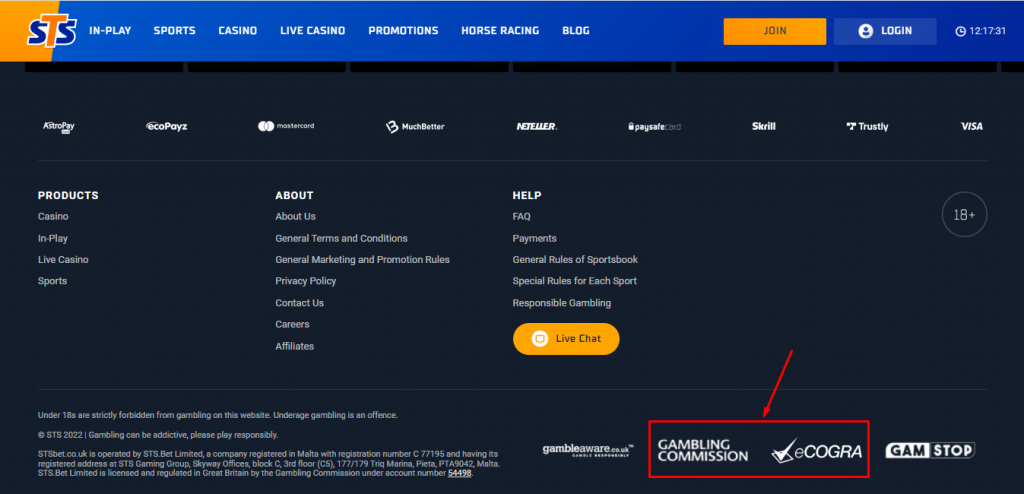This screenshot has width=1024, height=494.
Task: Go to the Live Casino header tab
Action: pos(312,31)
